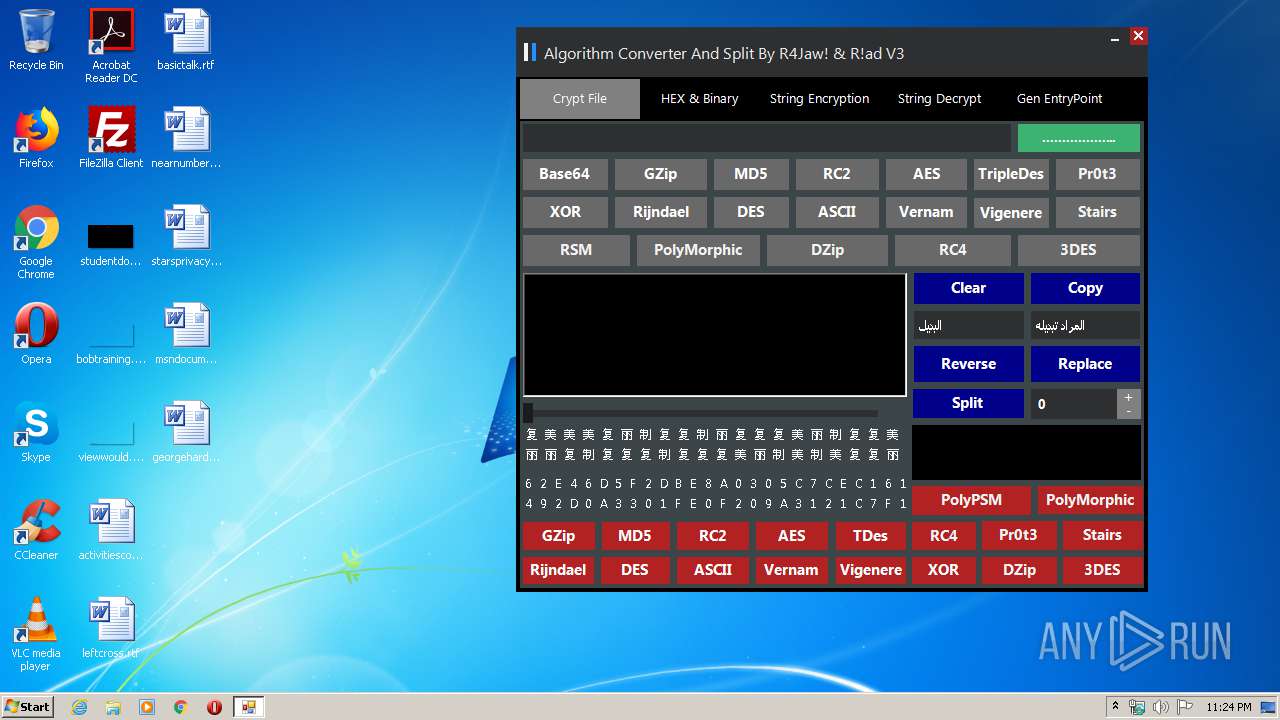Launch Firefox from the desktop

tap(36, 138)
